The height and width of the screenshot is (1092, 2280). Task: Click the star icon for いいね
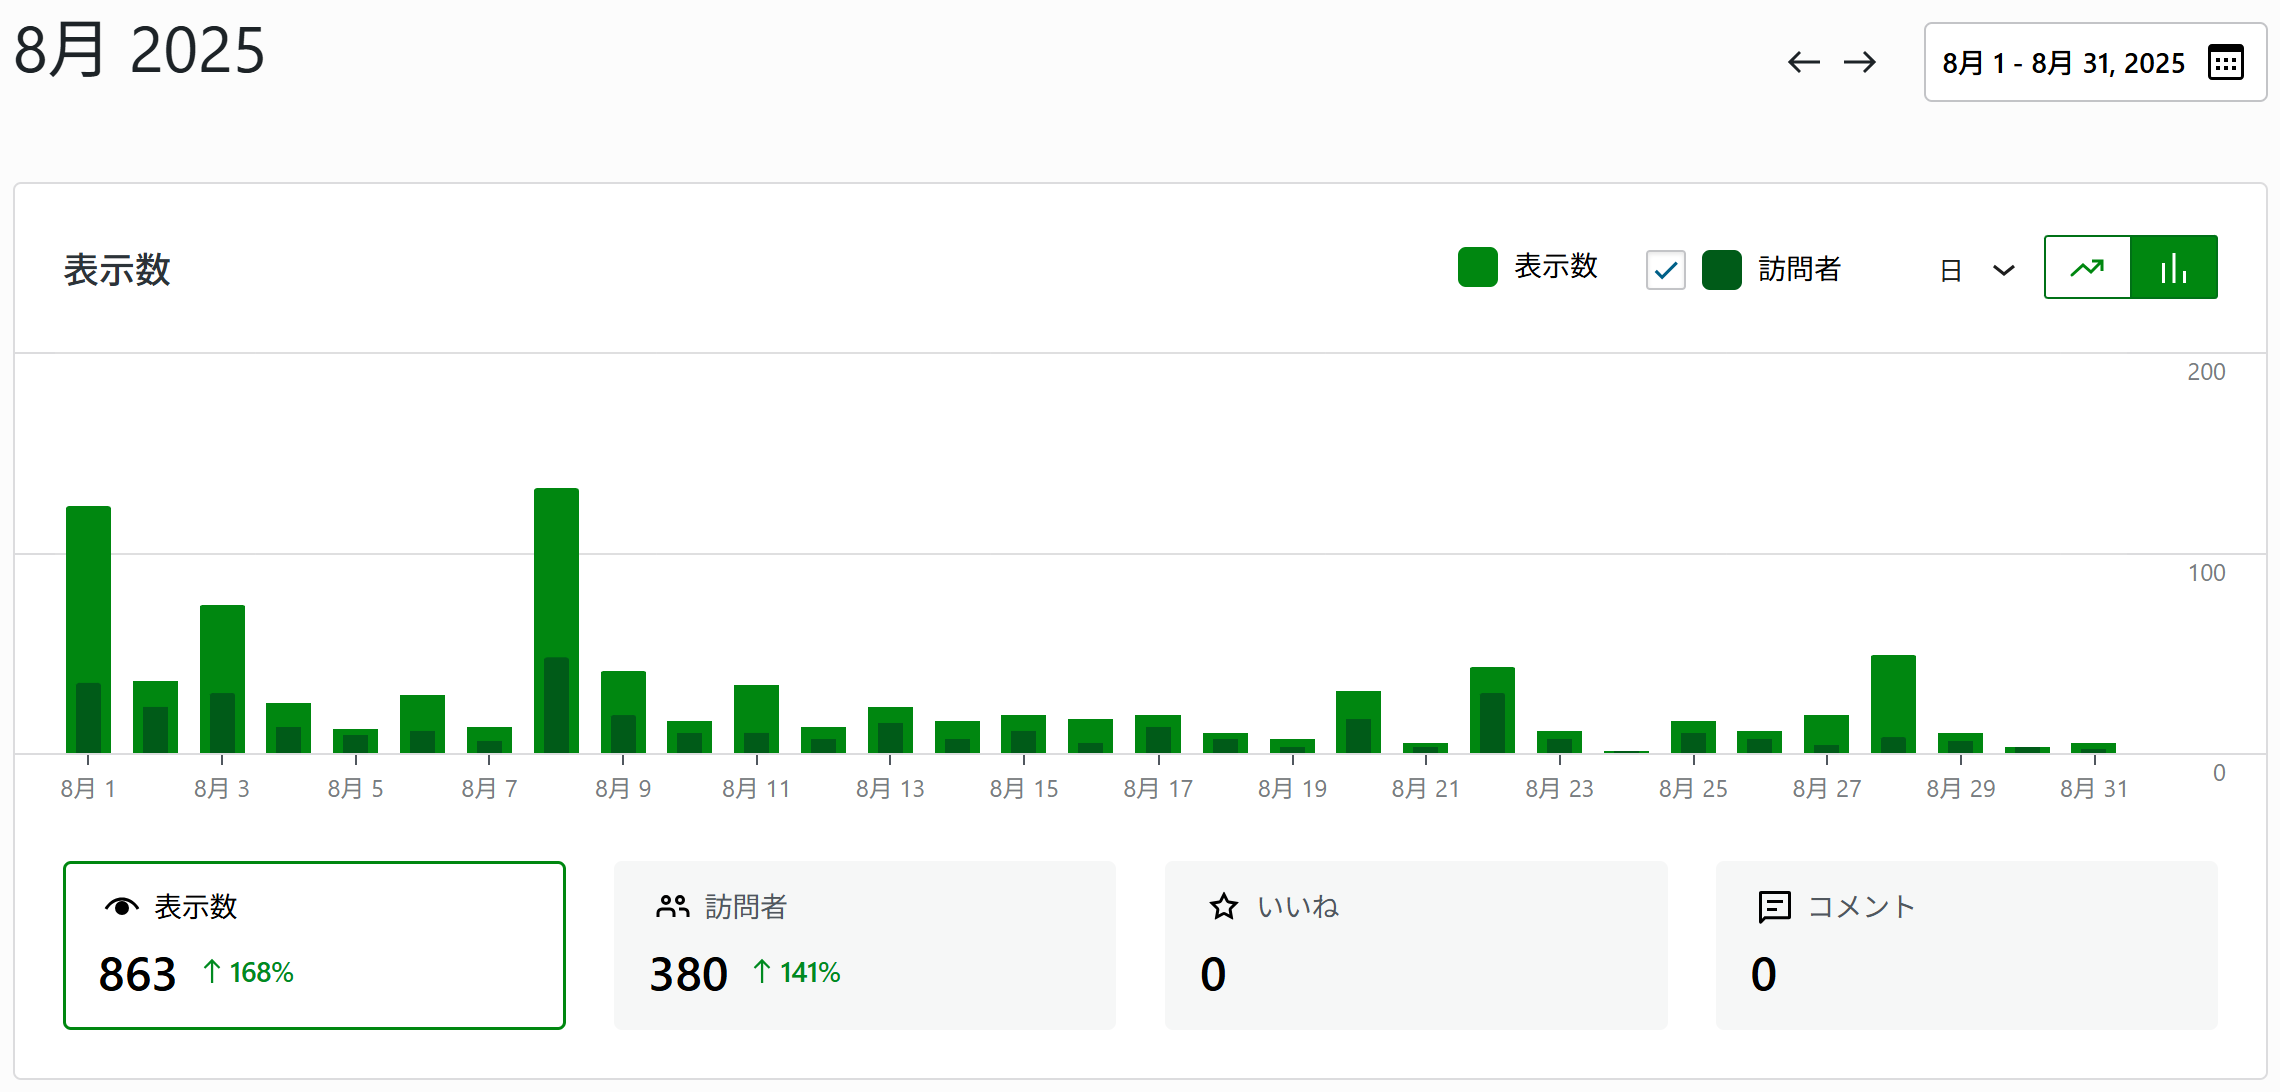[1223, 907]
